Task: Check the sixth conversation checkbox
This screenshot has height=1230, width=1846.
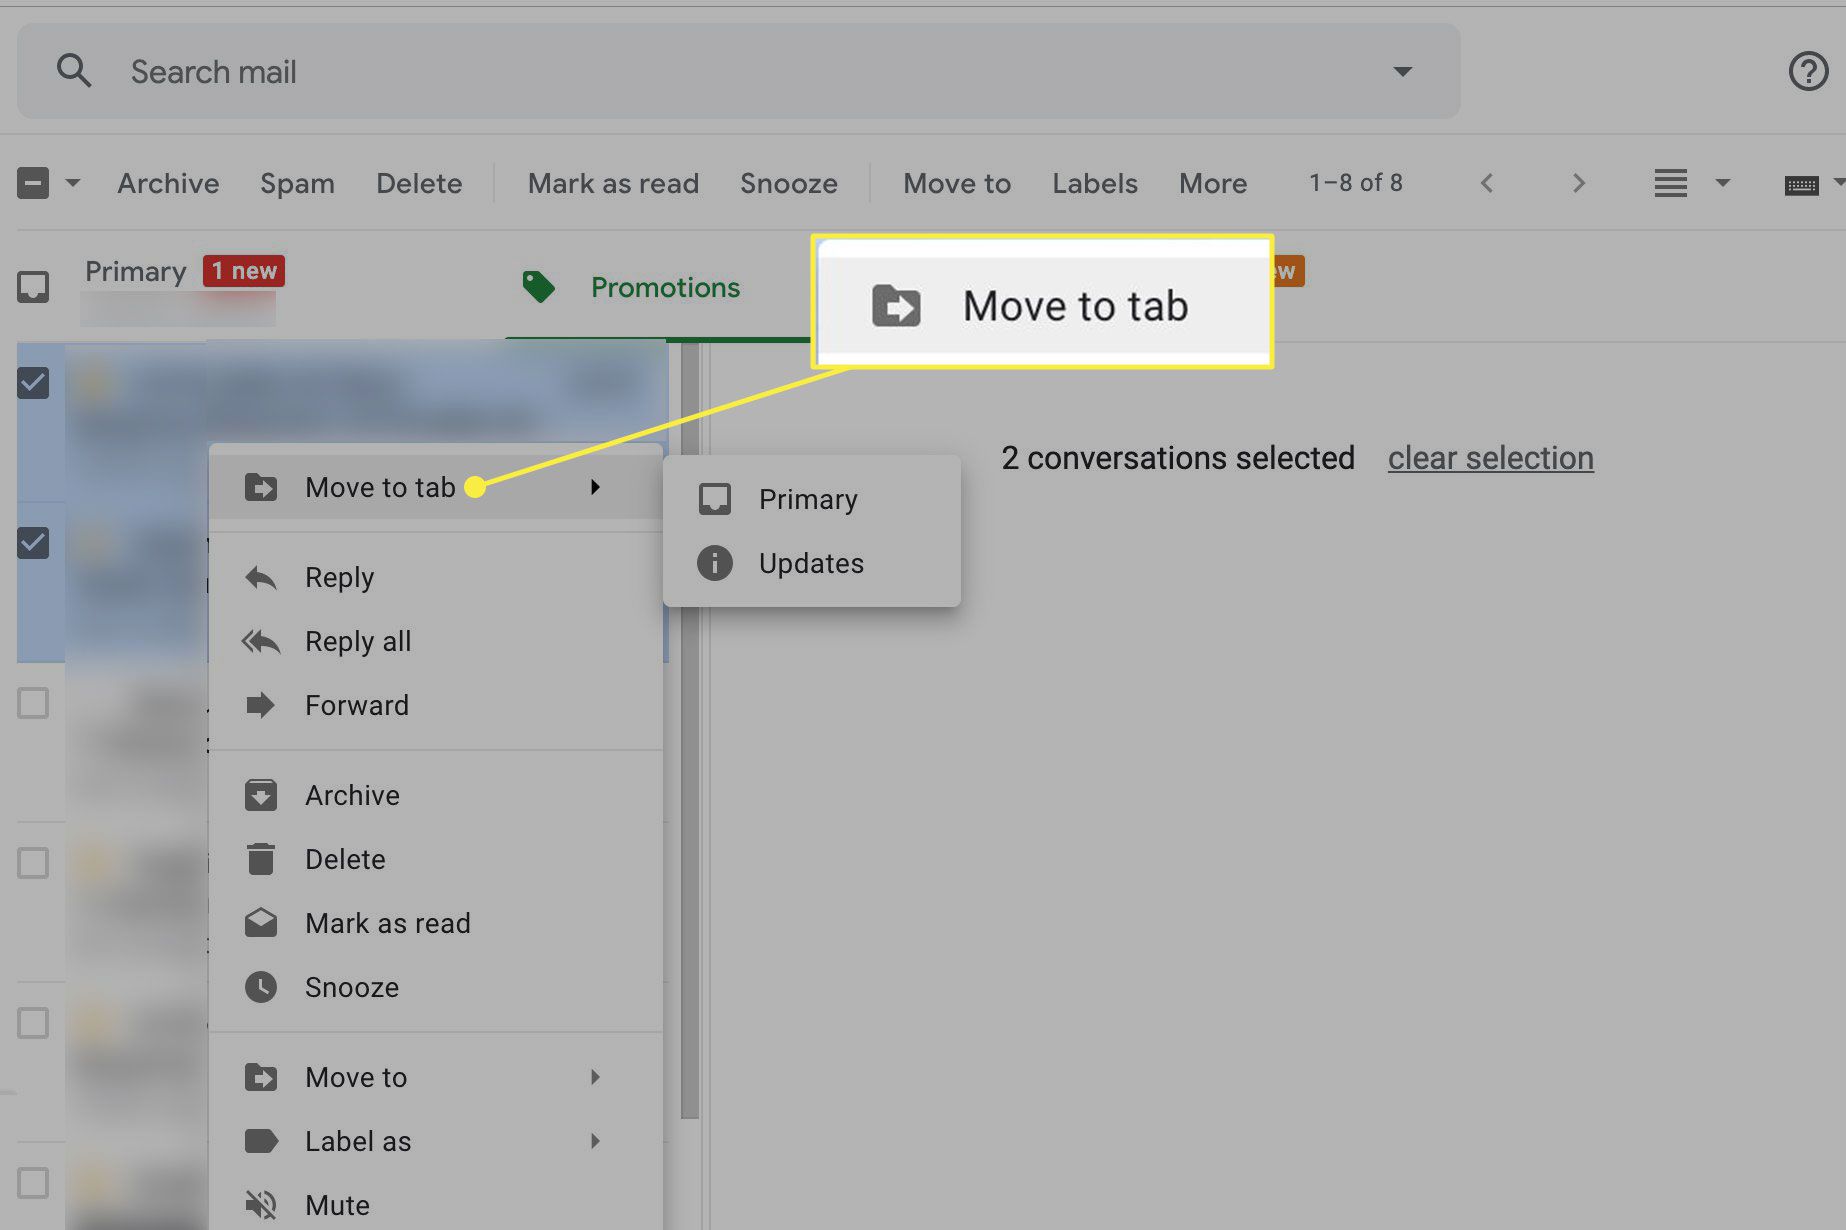Action: 33,1183
